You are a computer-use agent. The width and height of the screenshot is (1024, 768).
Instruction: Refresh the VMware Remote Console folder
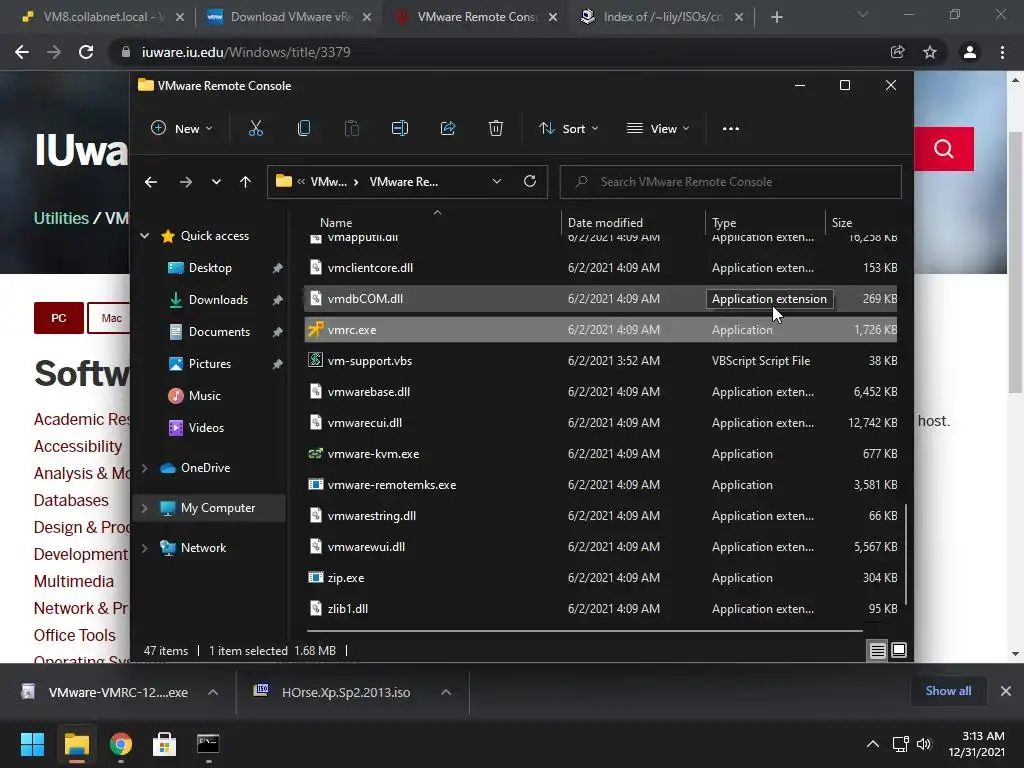530,182
